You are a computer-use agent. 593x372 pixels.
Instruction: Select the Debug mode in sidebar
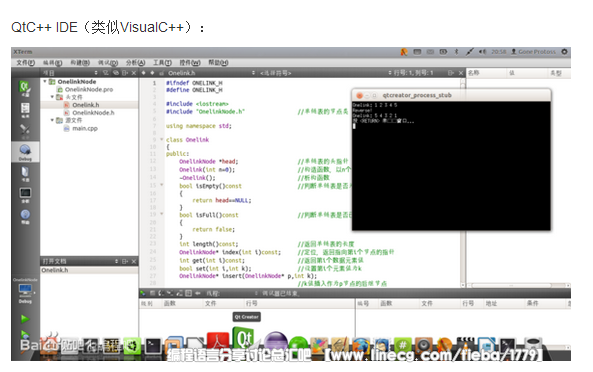[25, 152]
